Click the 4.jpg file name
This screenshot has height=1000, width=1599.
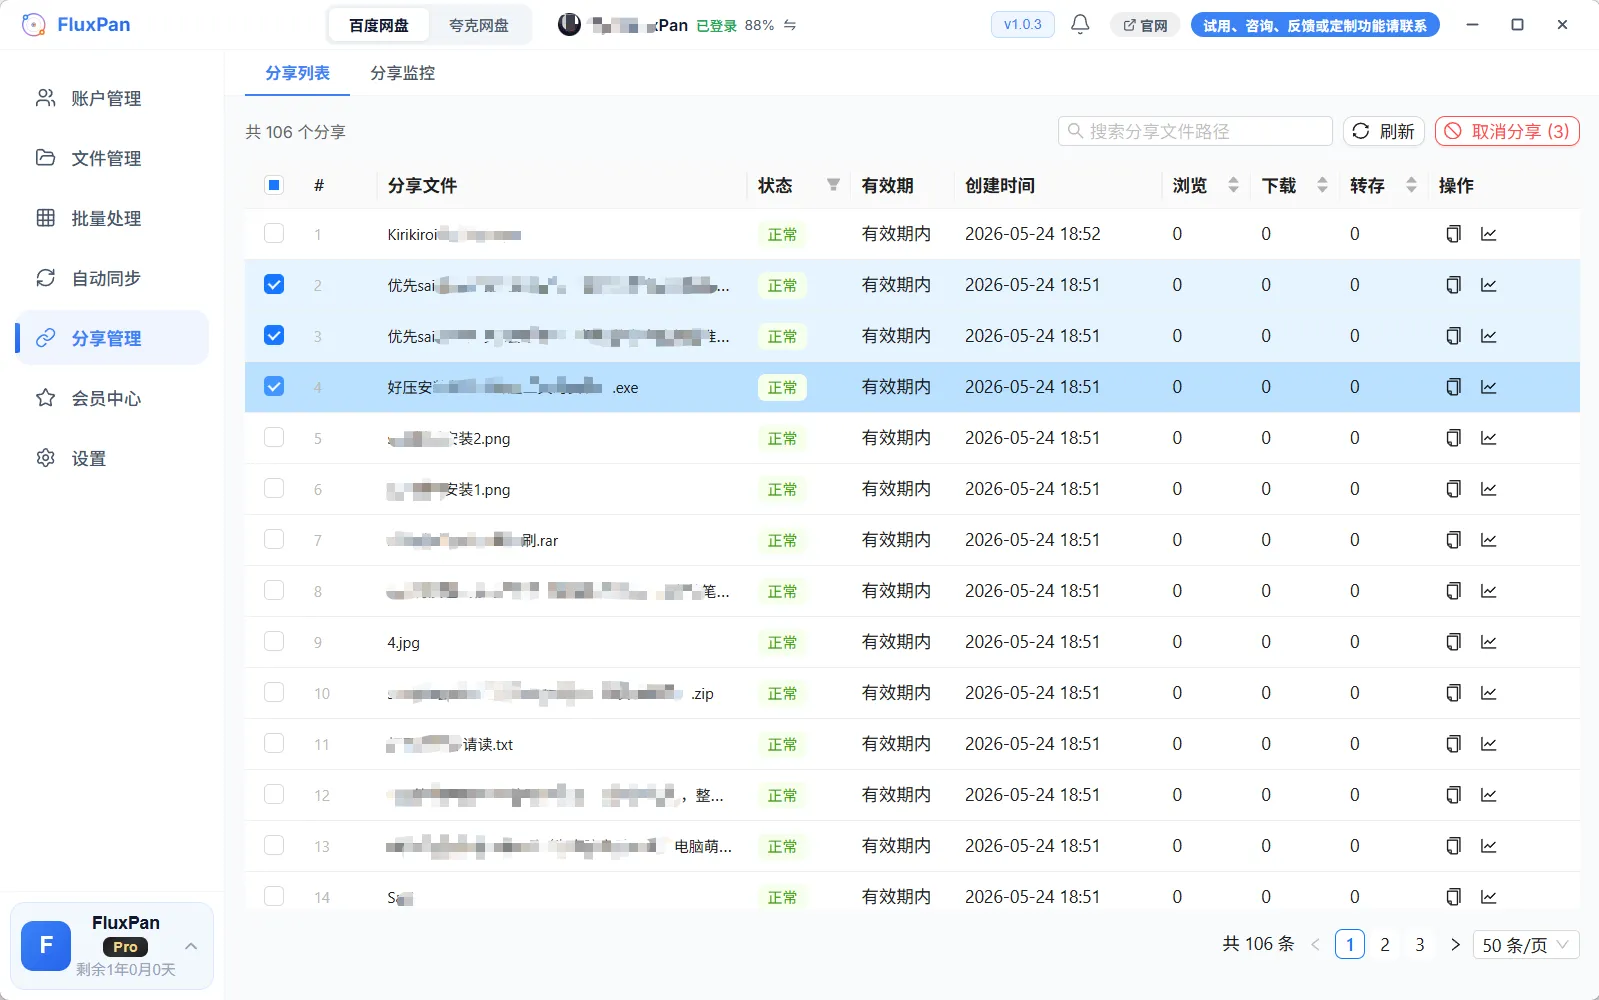point(403,642)
